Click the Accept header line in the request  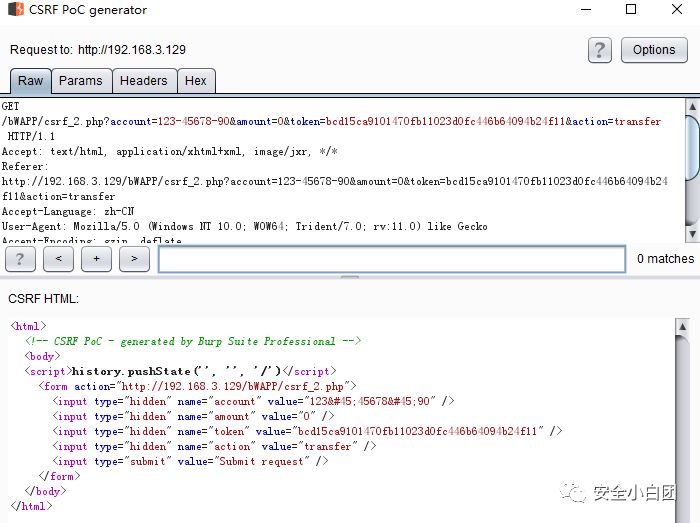170,151
